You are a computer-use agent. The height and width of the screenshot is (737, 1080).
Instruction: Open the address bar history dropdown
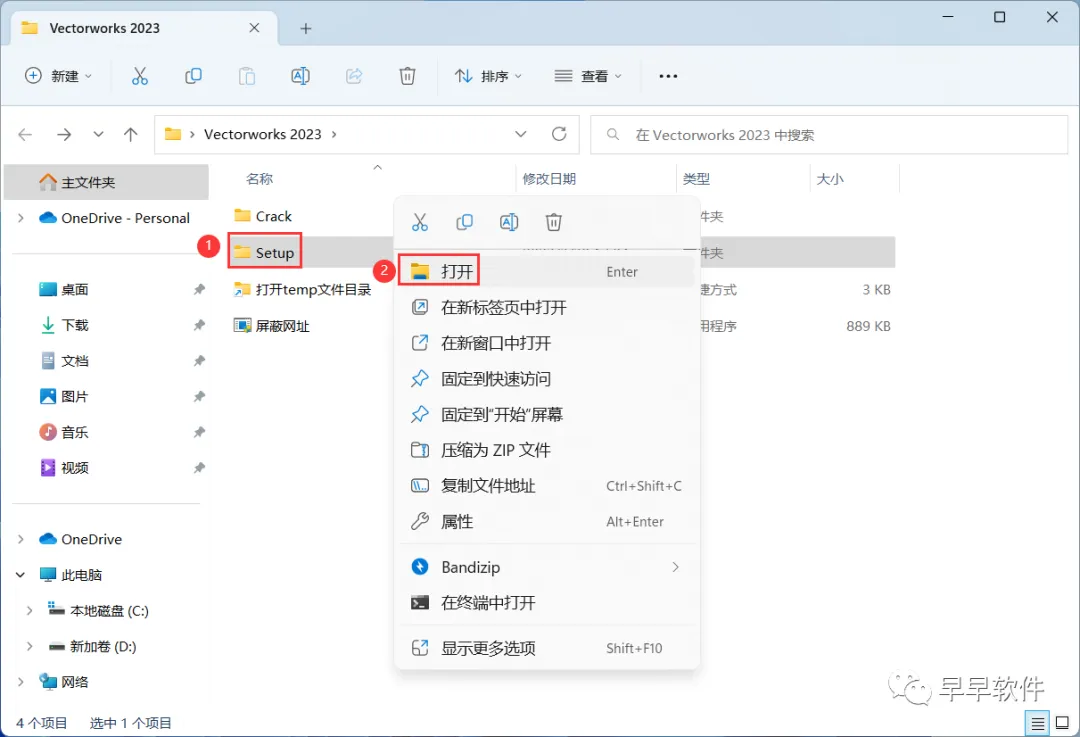[521, 134]
